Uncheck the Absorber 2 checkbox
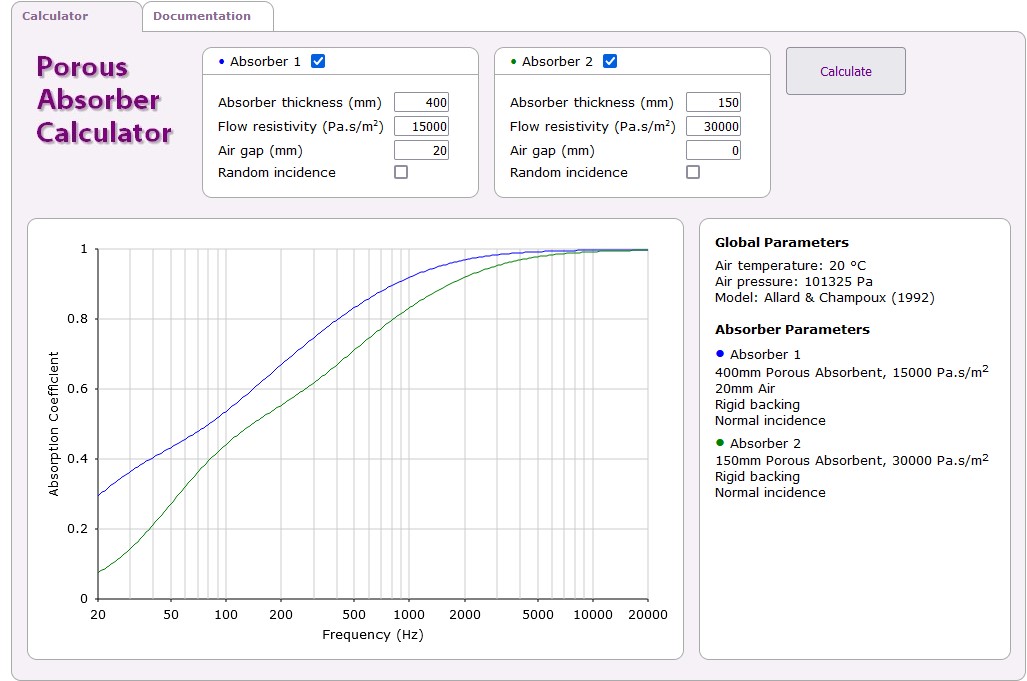 (610, 61)
